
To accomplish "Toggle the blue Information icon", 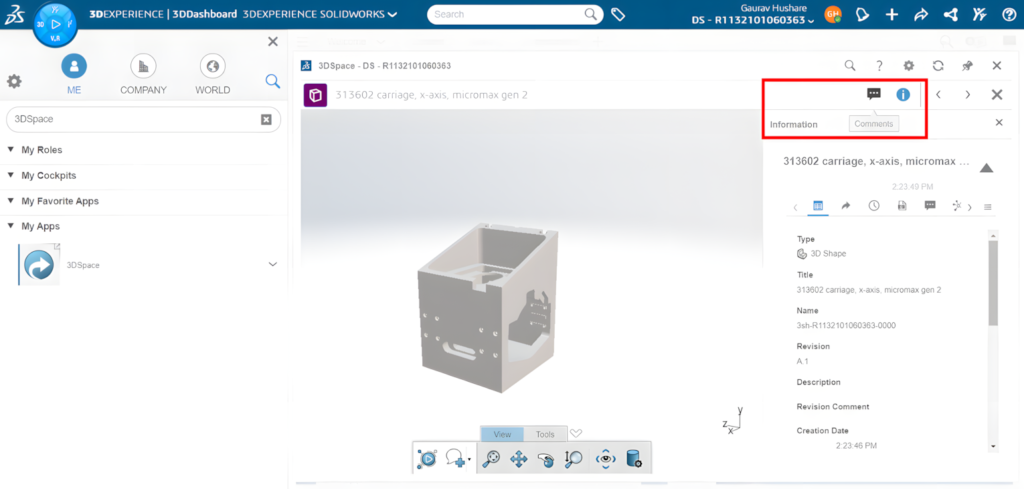I will [x=903, y=95].
